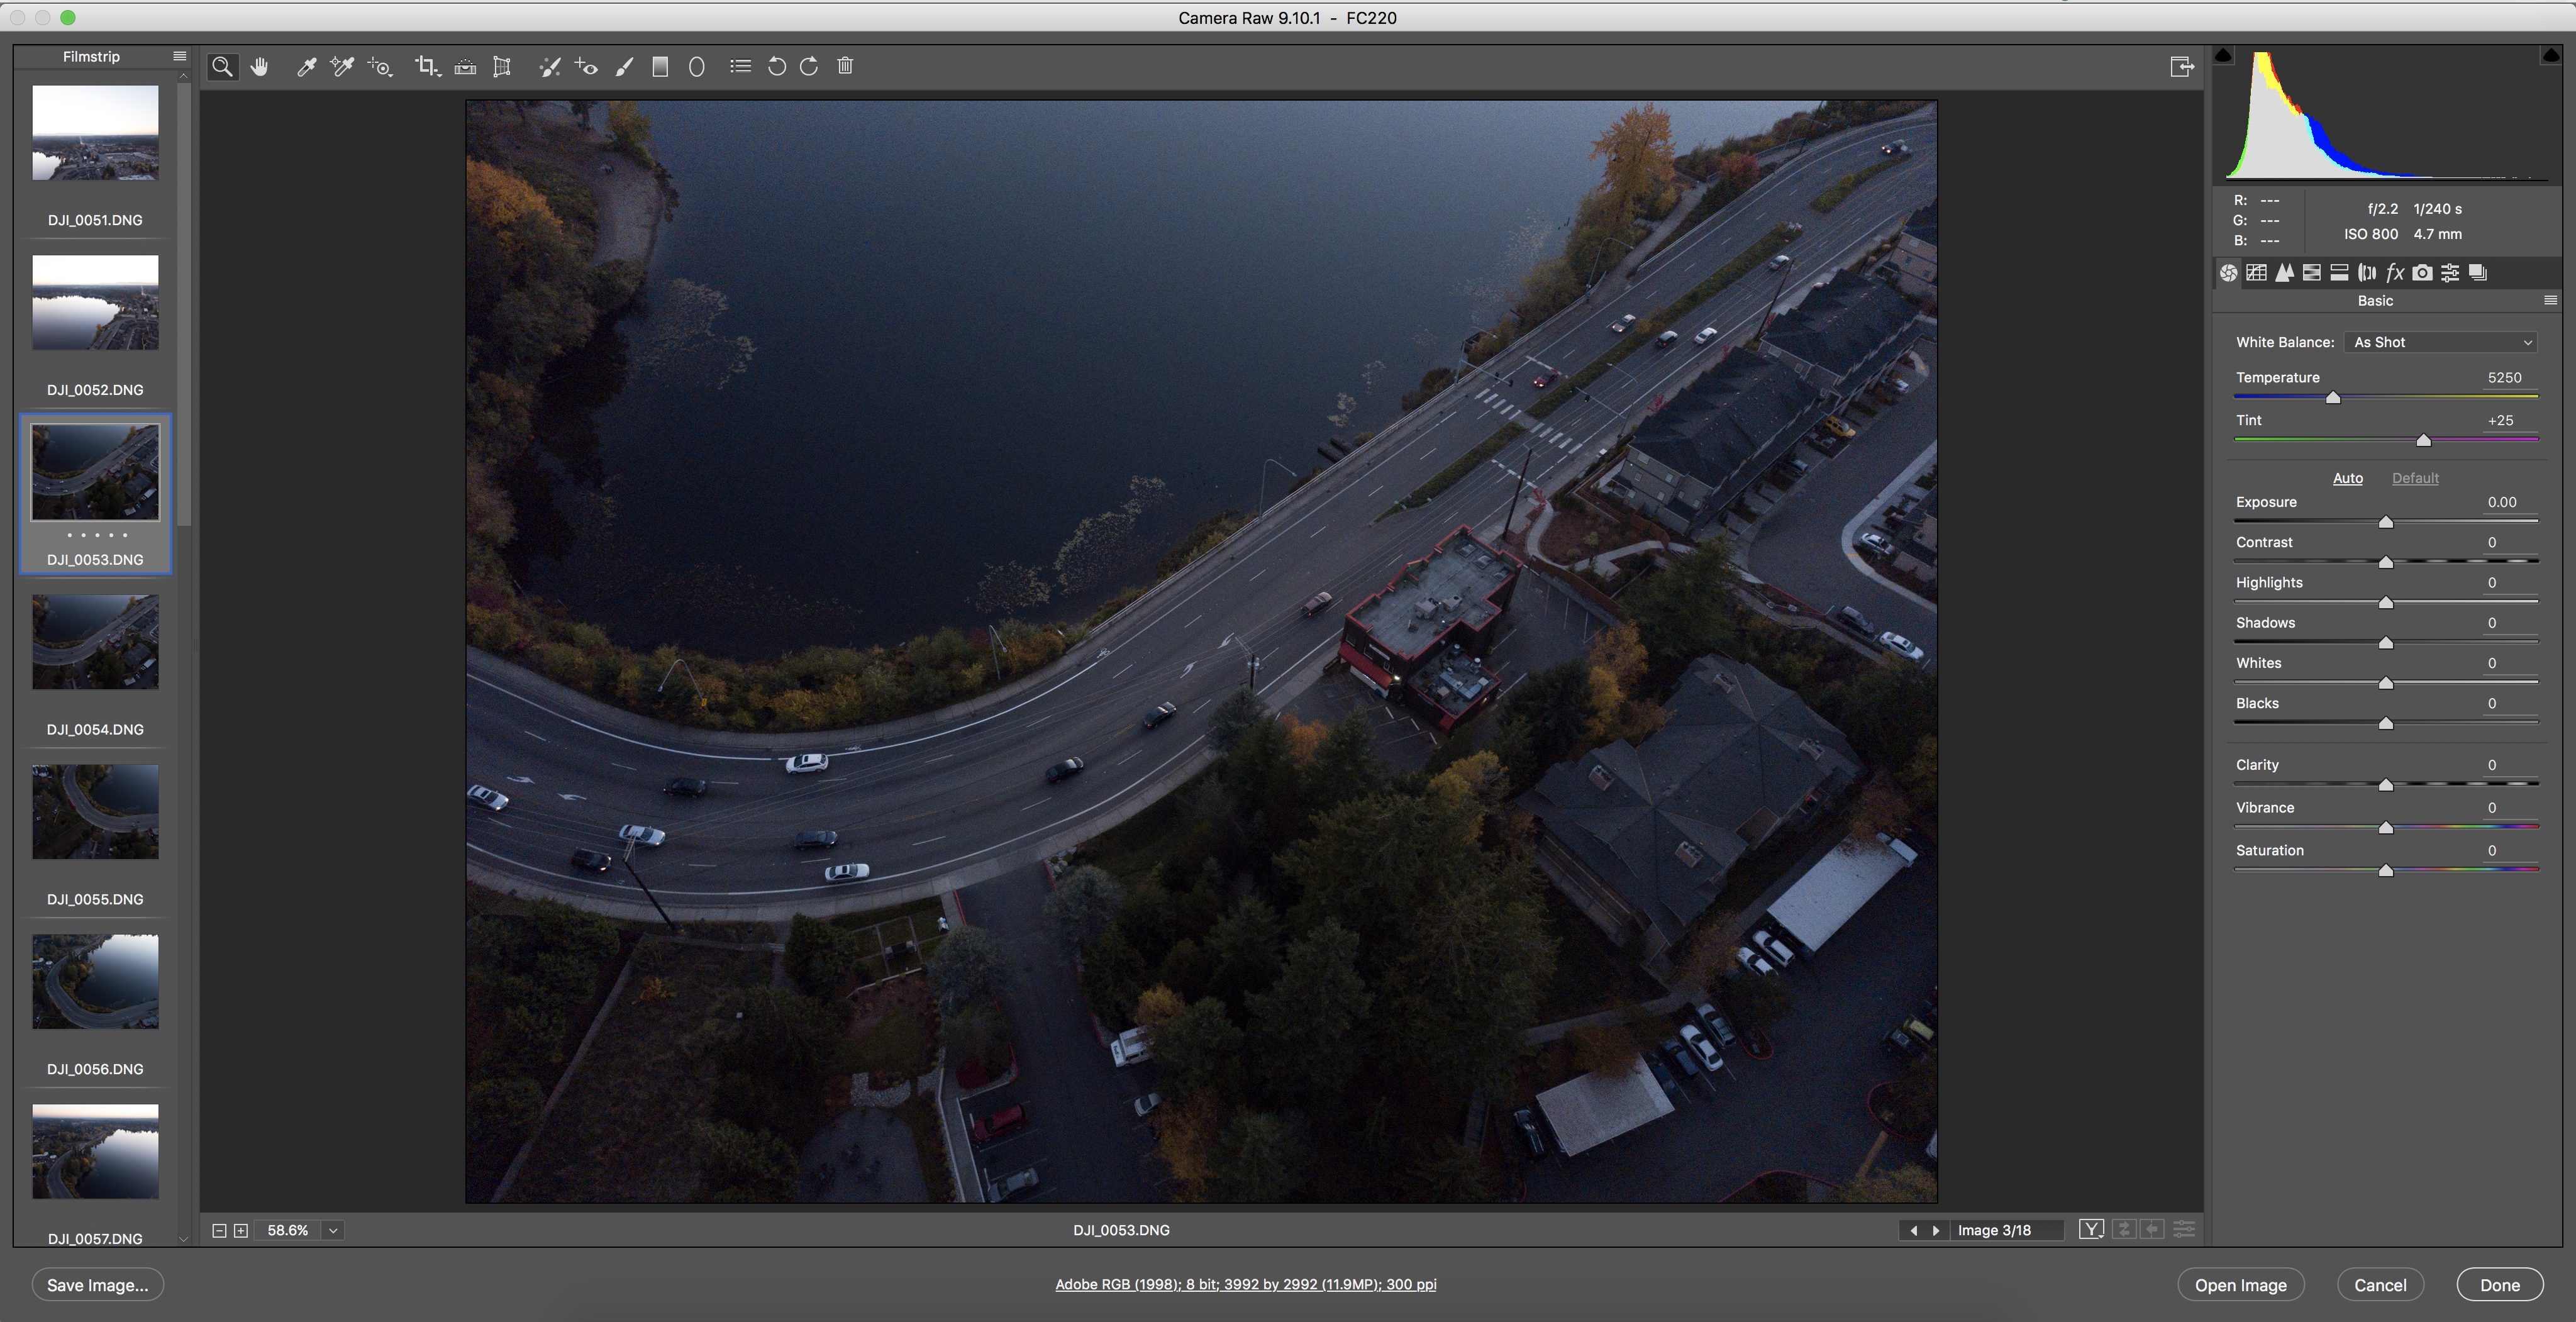Click the Clarity slider handle
Screen dimensions: 2576x1322
pos(2385,785)
